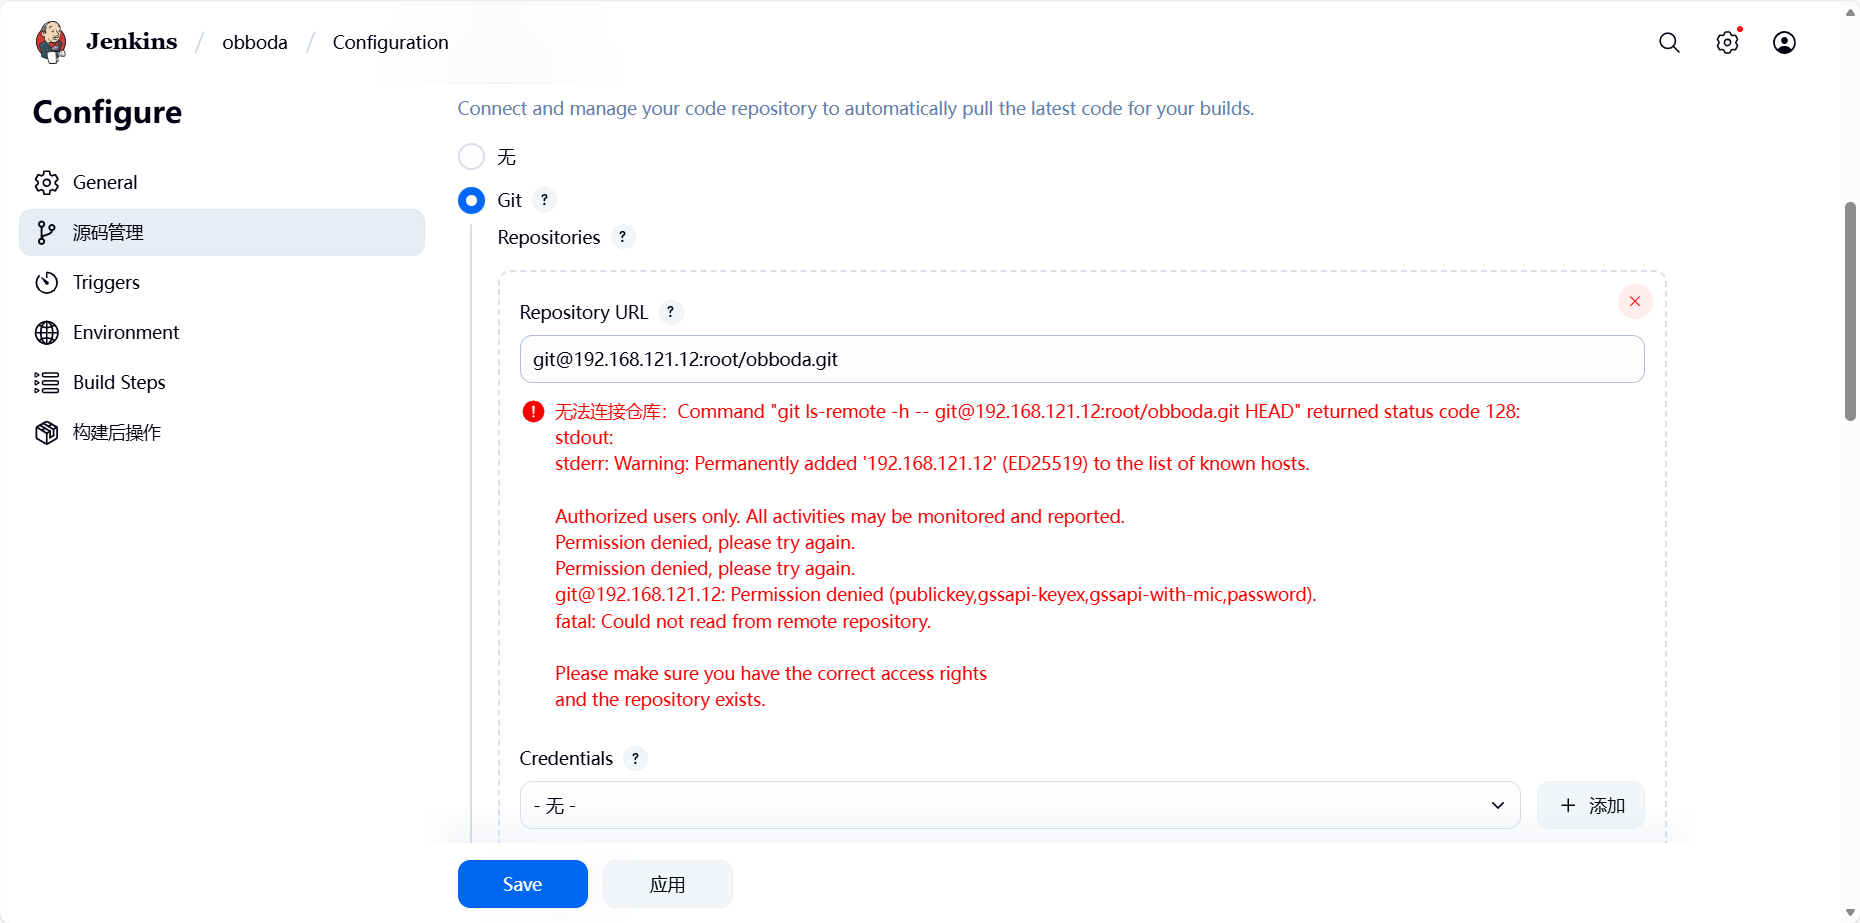Open the user account icon
This screenshot has width=1860, height=923.
tap(1784, 42)
